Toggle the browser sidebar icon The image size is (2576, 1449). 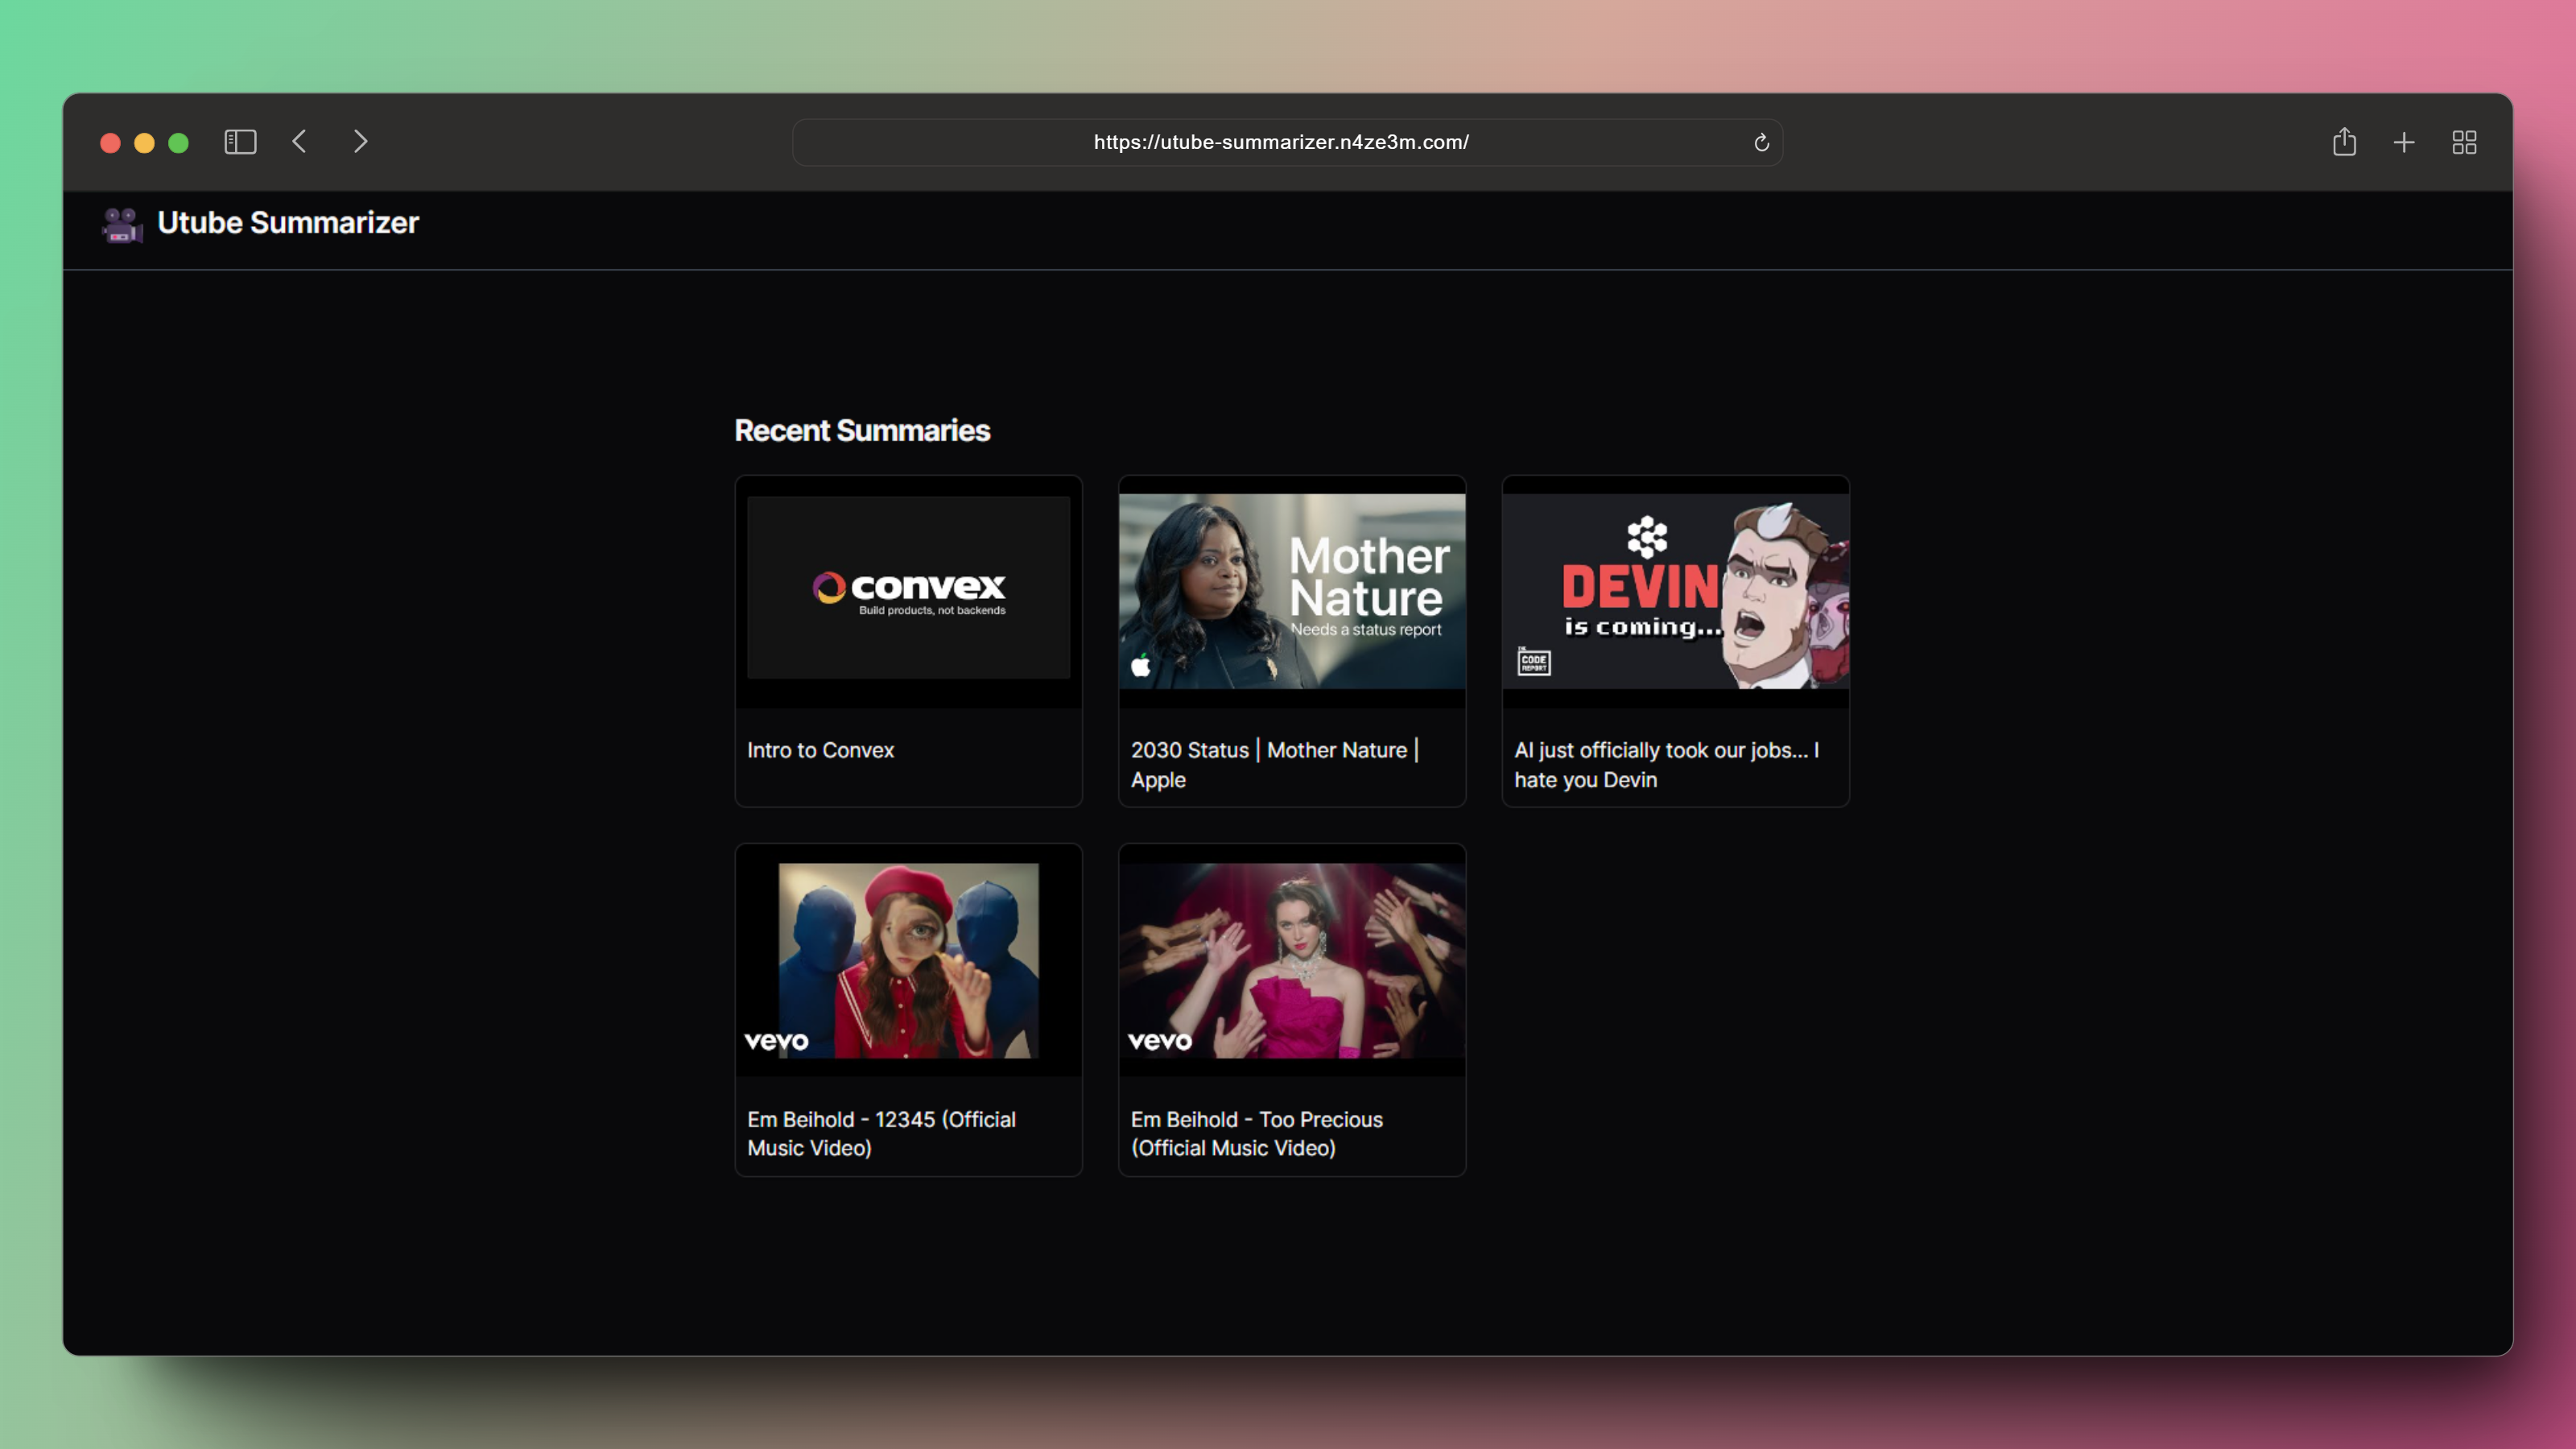coord(240,142)
